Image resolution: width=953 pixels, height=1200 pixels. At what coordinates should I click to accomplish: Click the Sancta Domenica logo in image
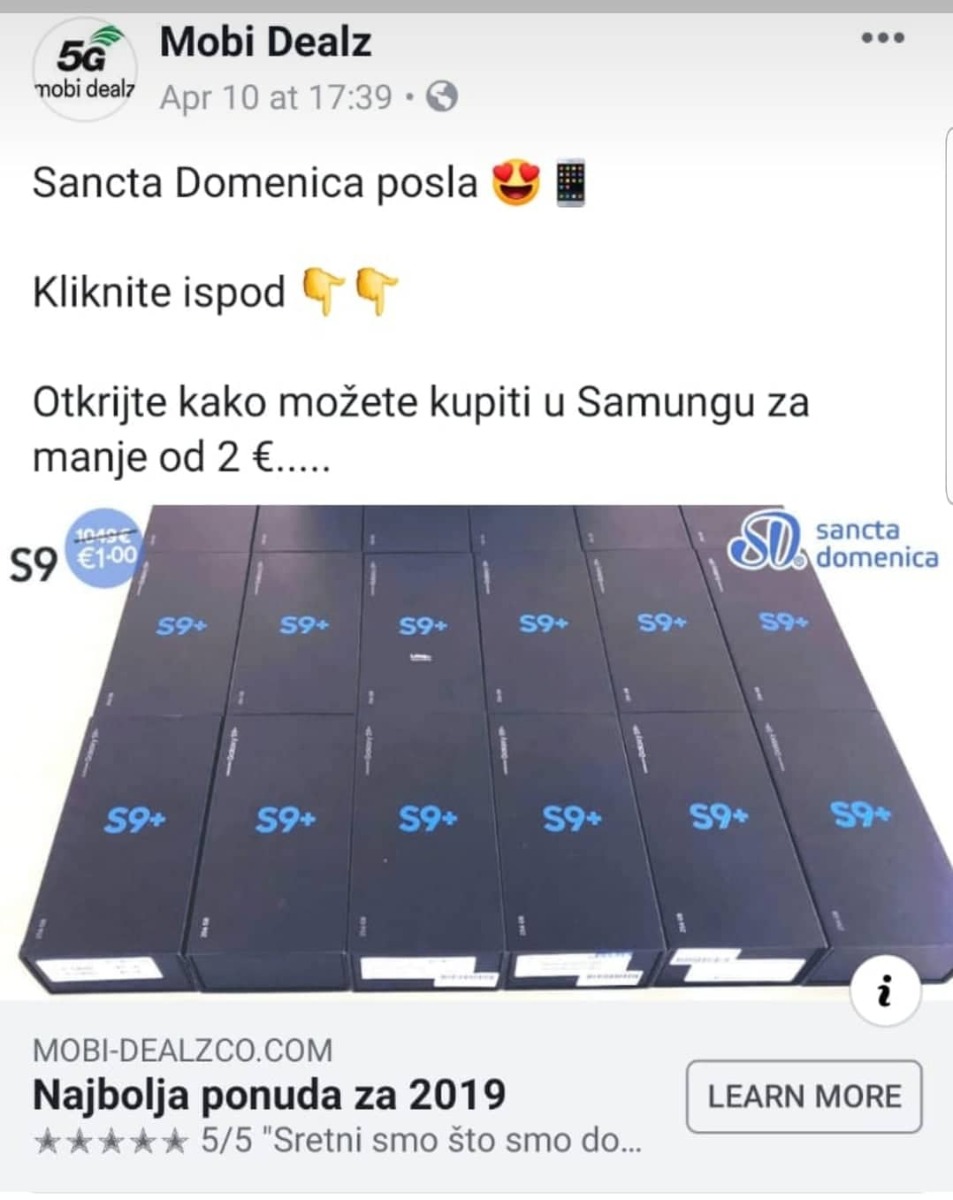[833, 544]
